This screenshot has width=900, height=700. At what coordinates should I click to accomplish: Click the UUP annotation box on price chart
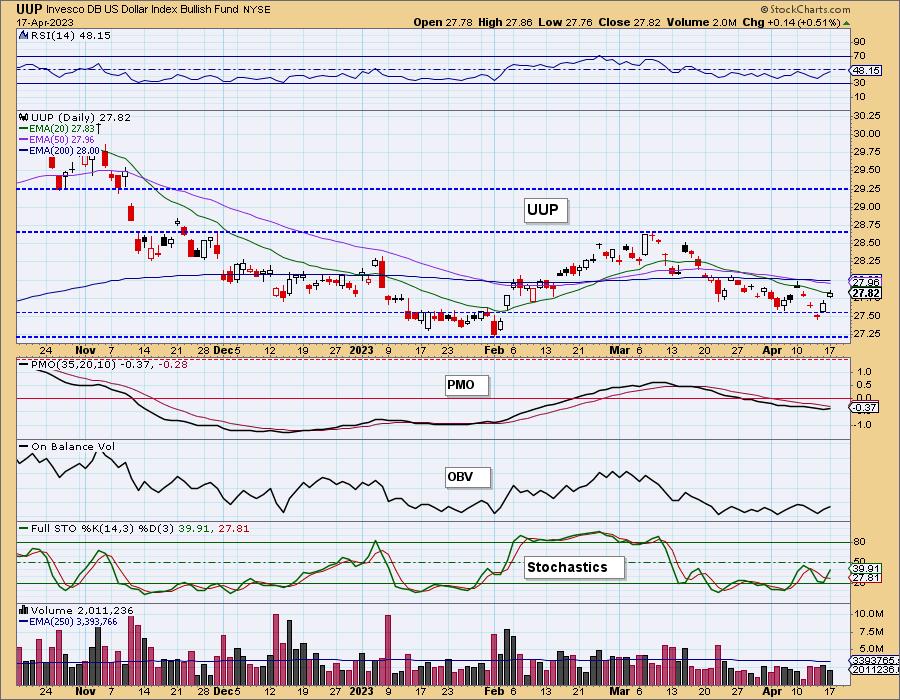pos(546,210)
